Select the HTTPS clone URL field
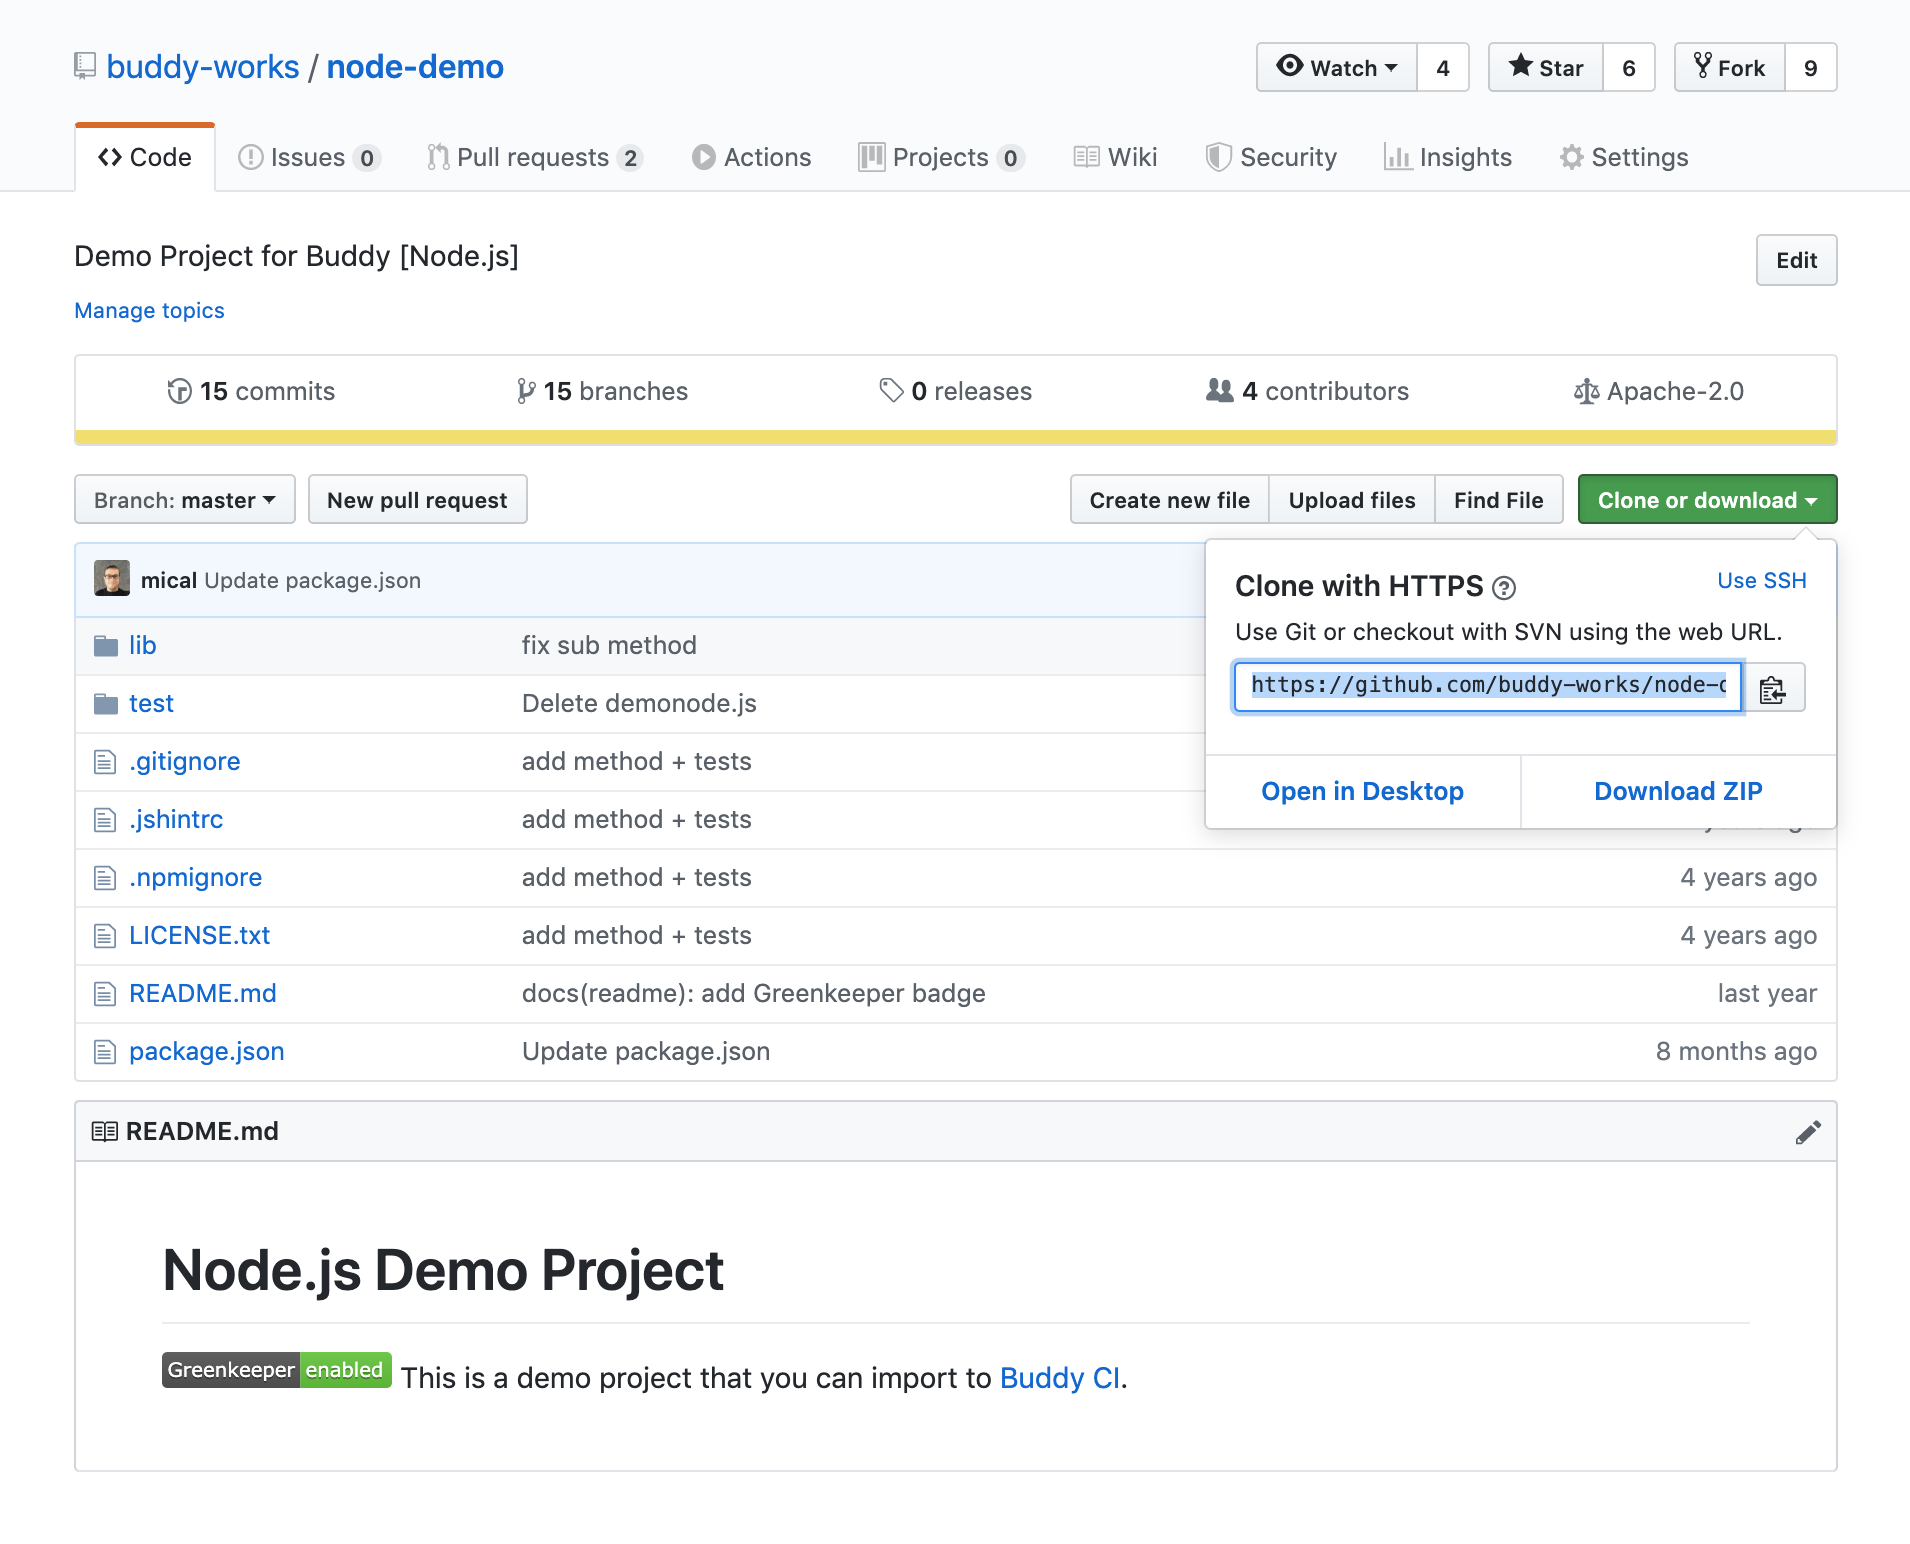Viewport: 1910px width, 1544px height. click(x=1488, y=686)
